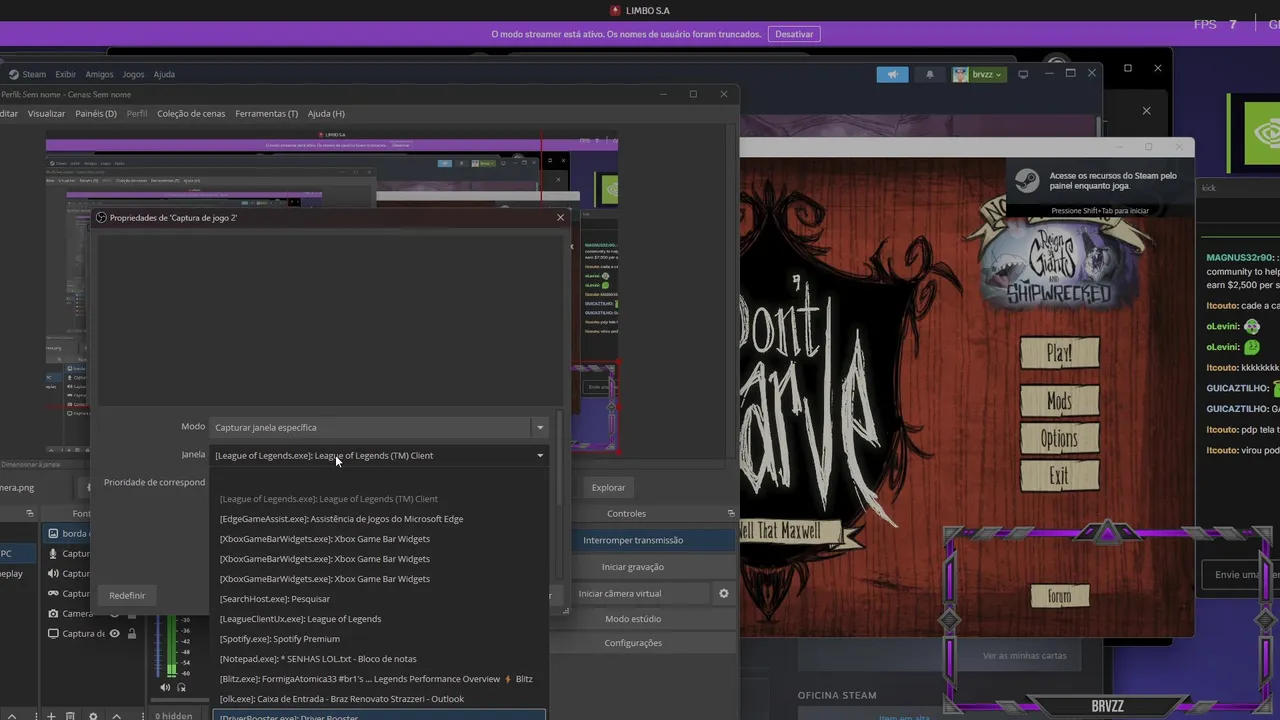The image size is (1280, 720).
Task: Choose LeagueClientUx.exe: League of Legends entry
Action: point(380,619)
